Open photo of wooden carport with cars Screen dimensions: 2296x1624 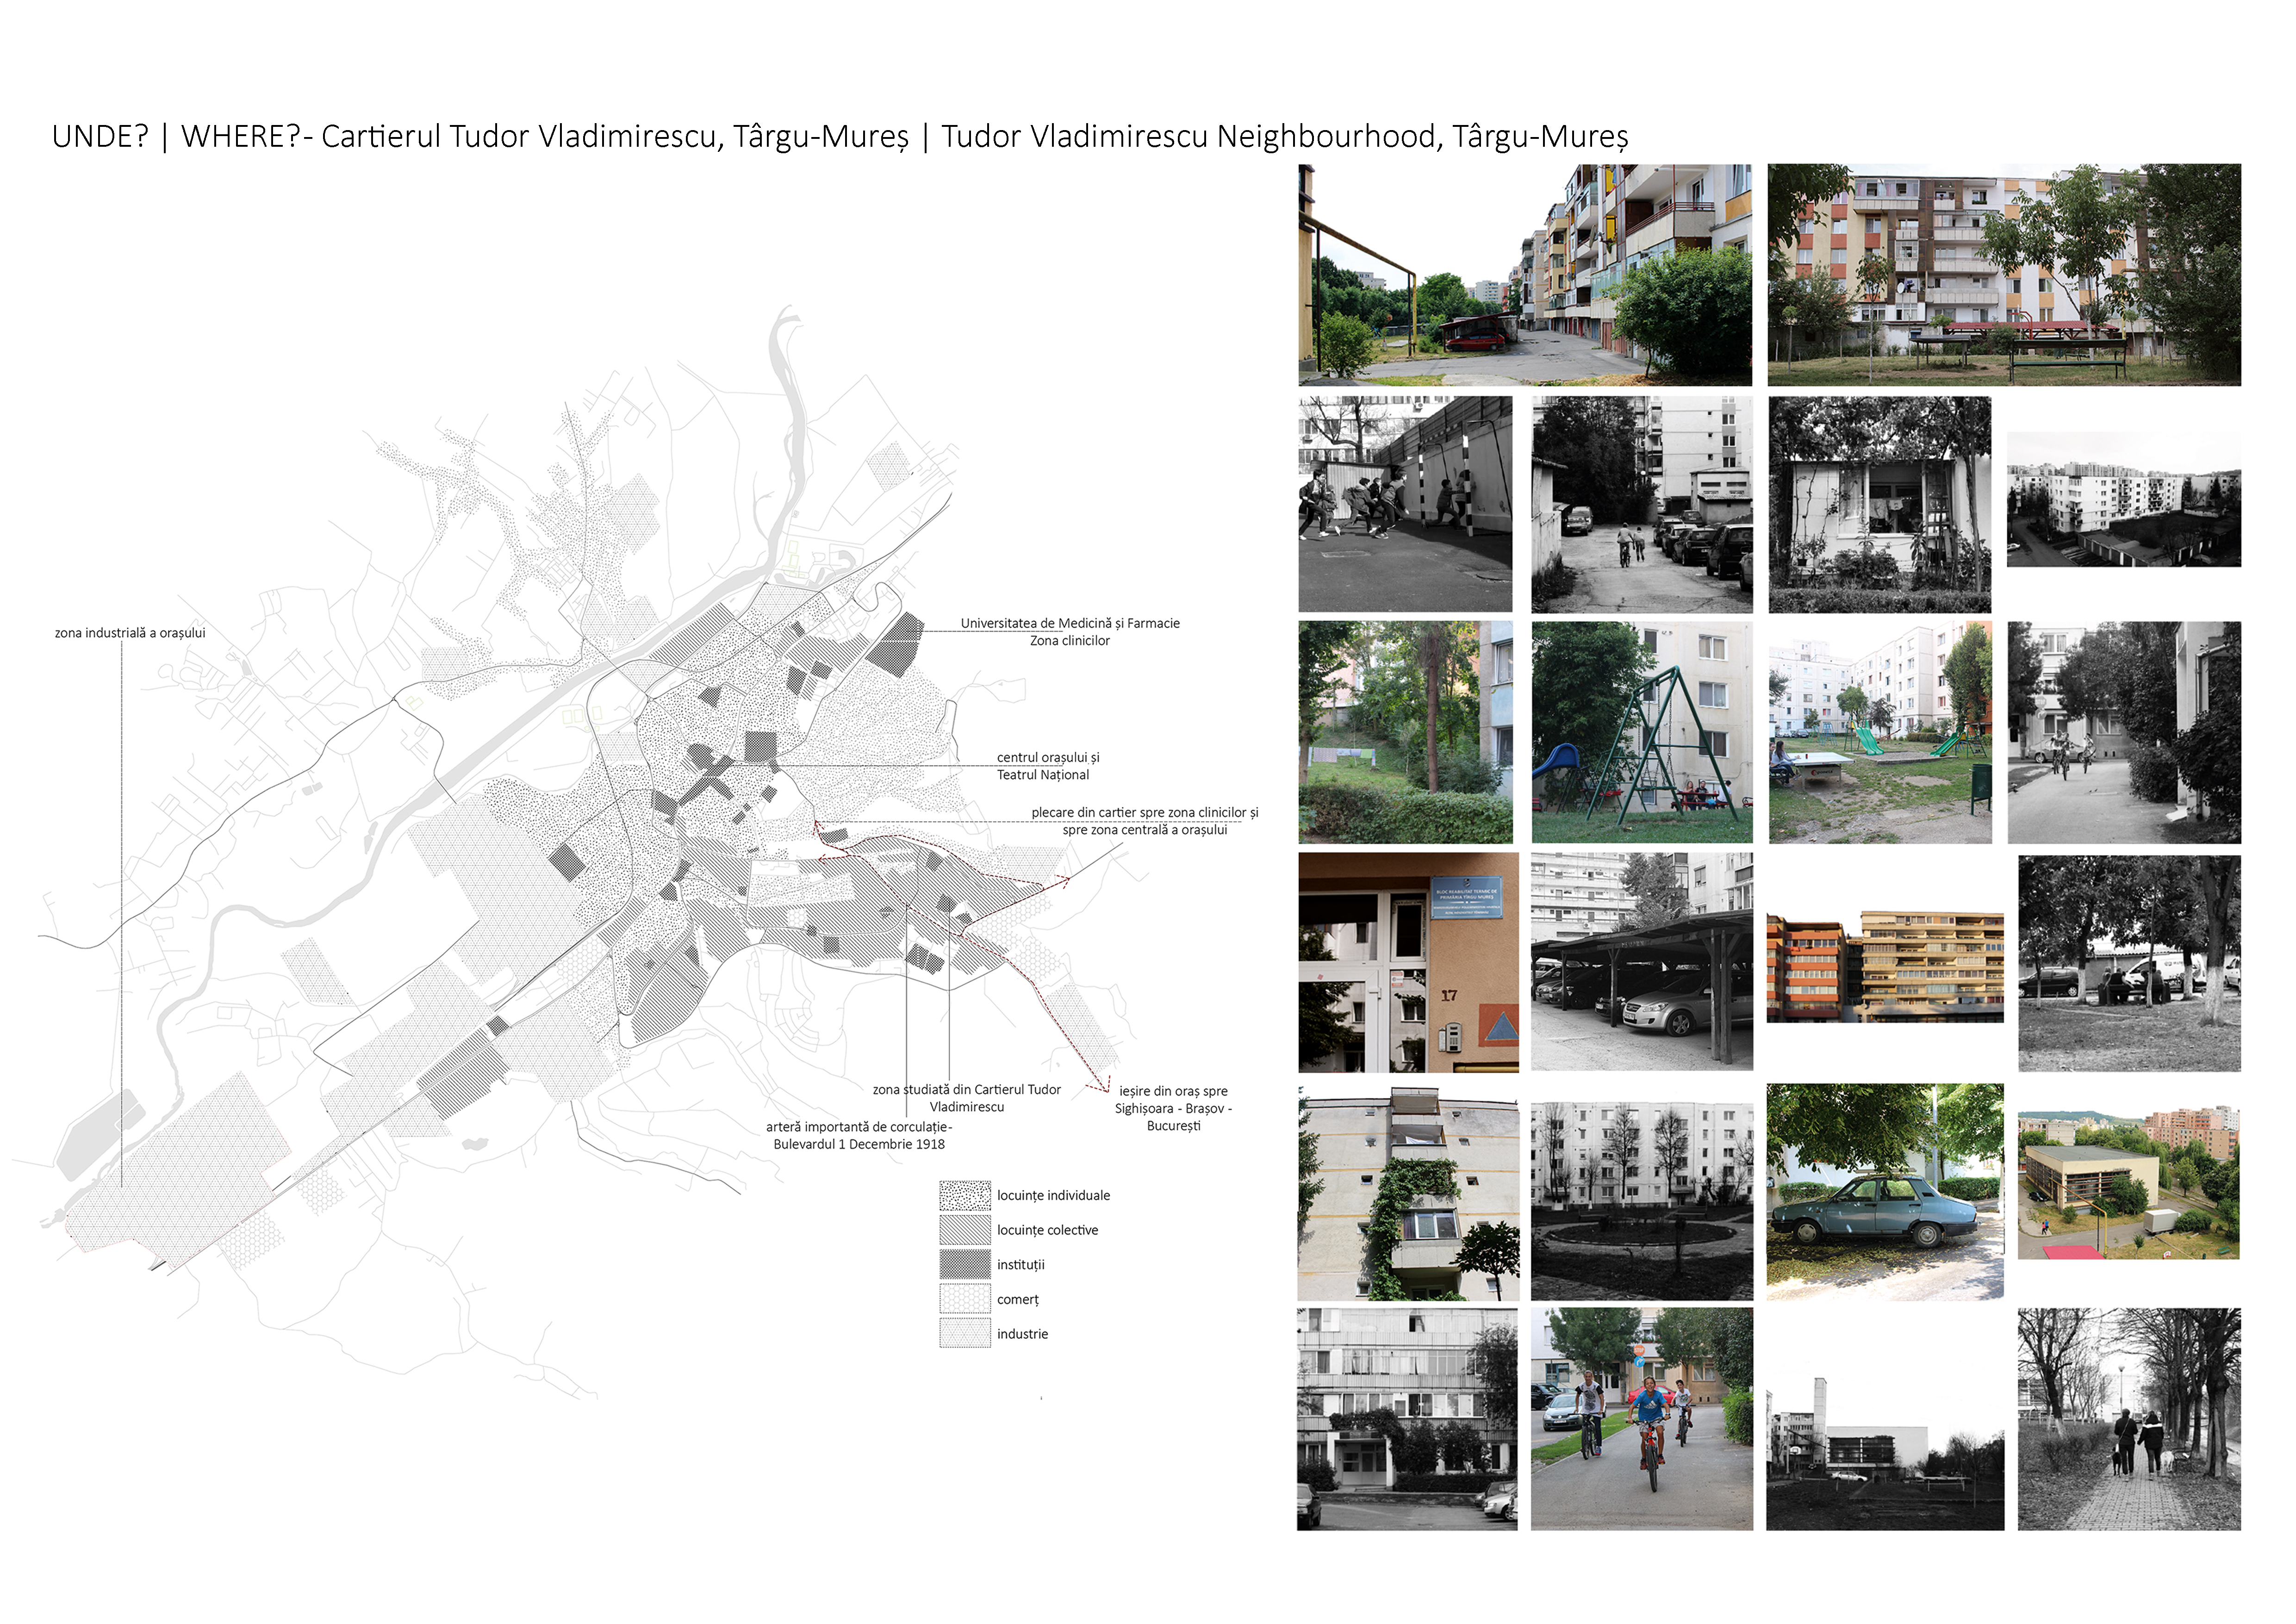pyautogui.click(x=1641, y=962)
